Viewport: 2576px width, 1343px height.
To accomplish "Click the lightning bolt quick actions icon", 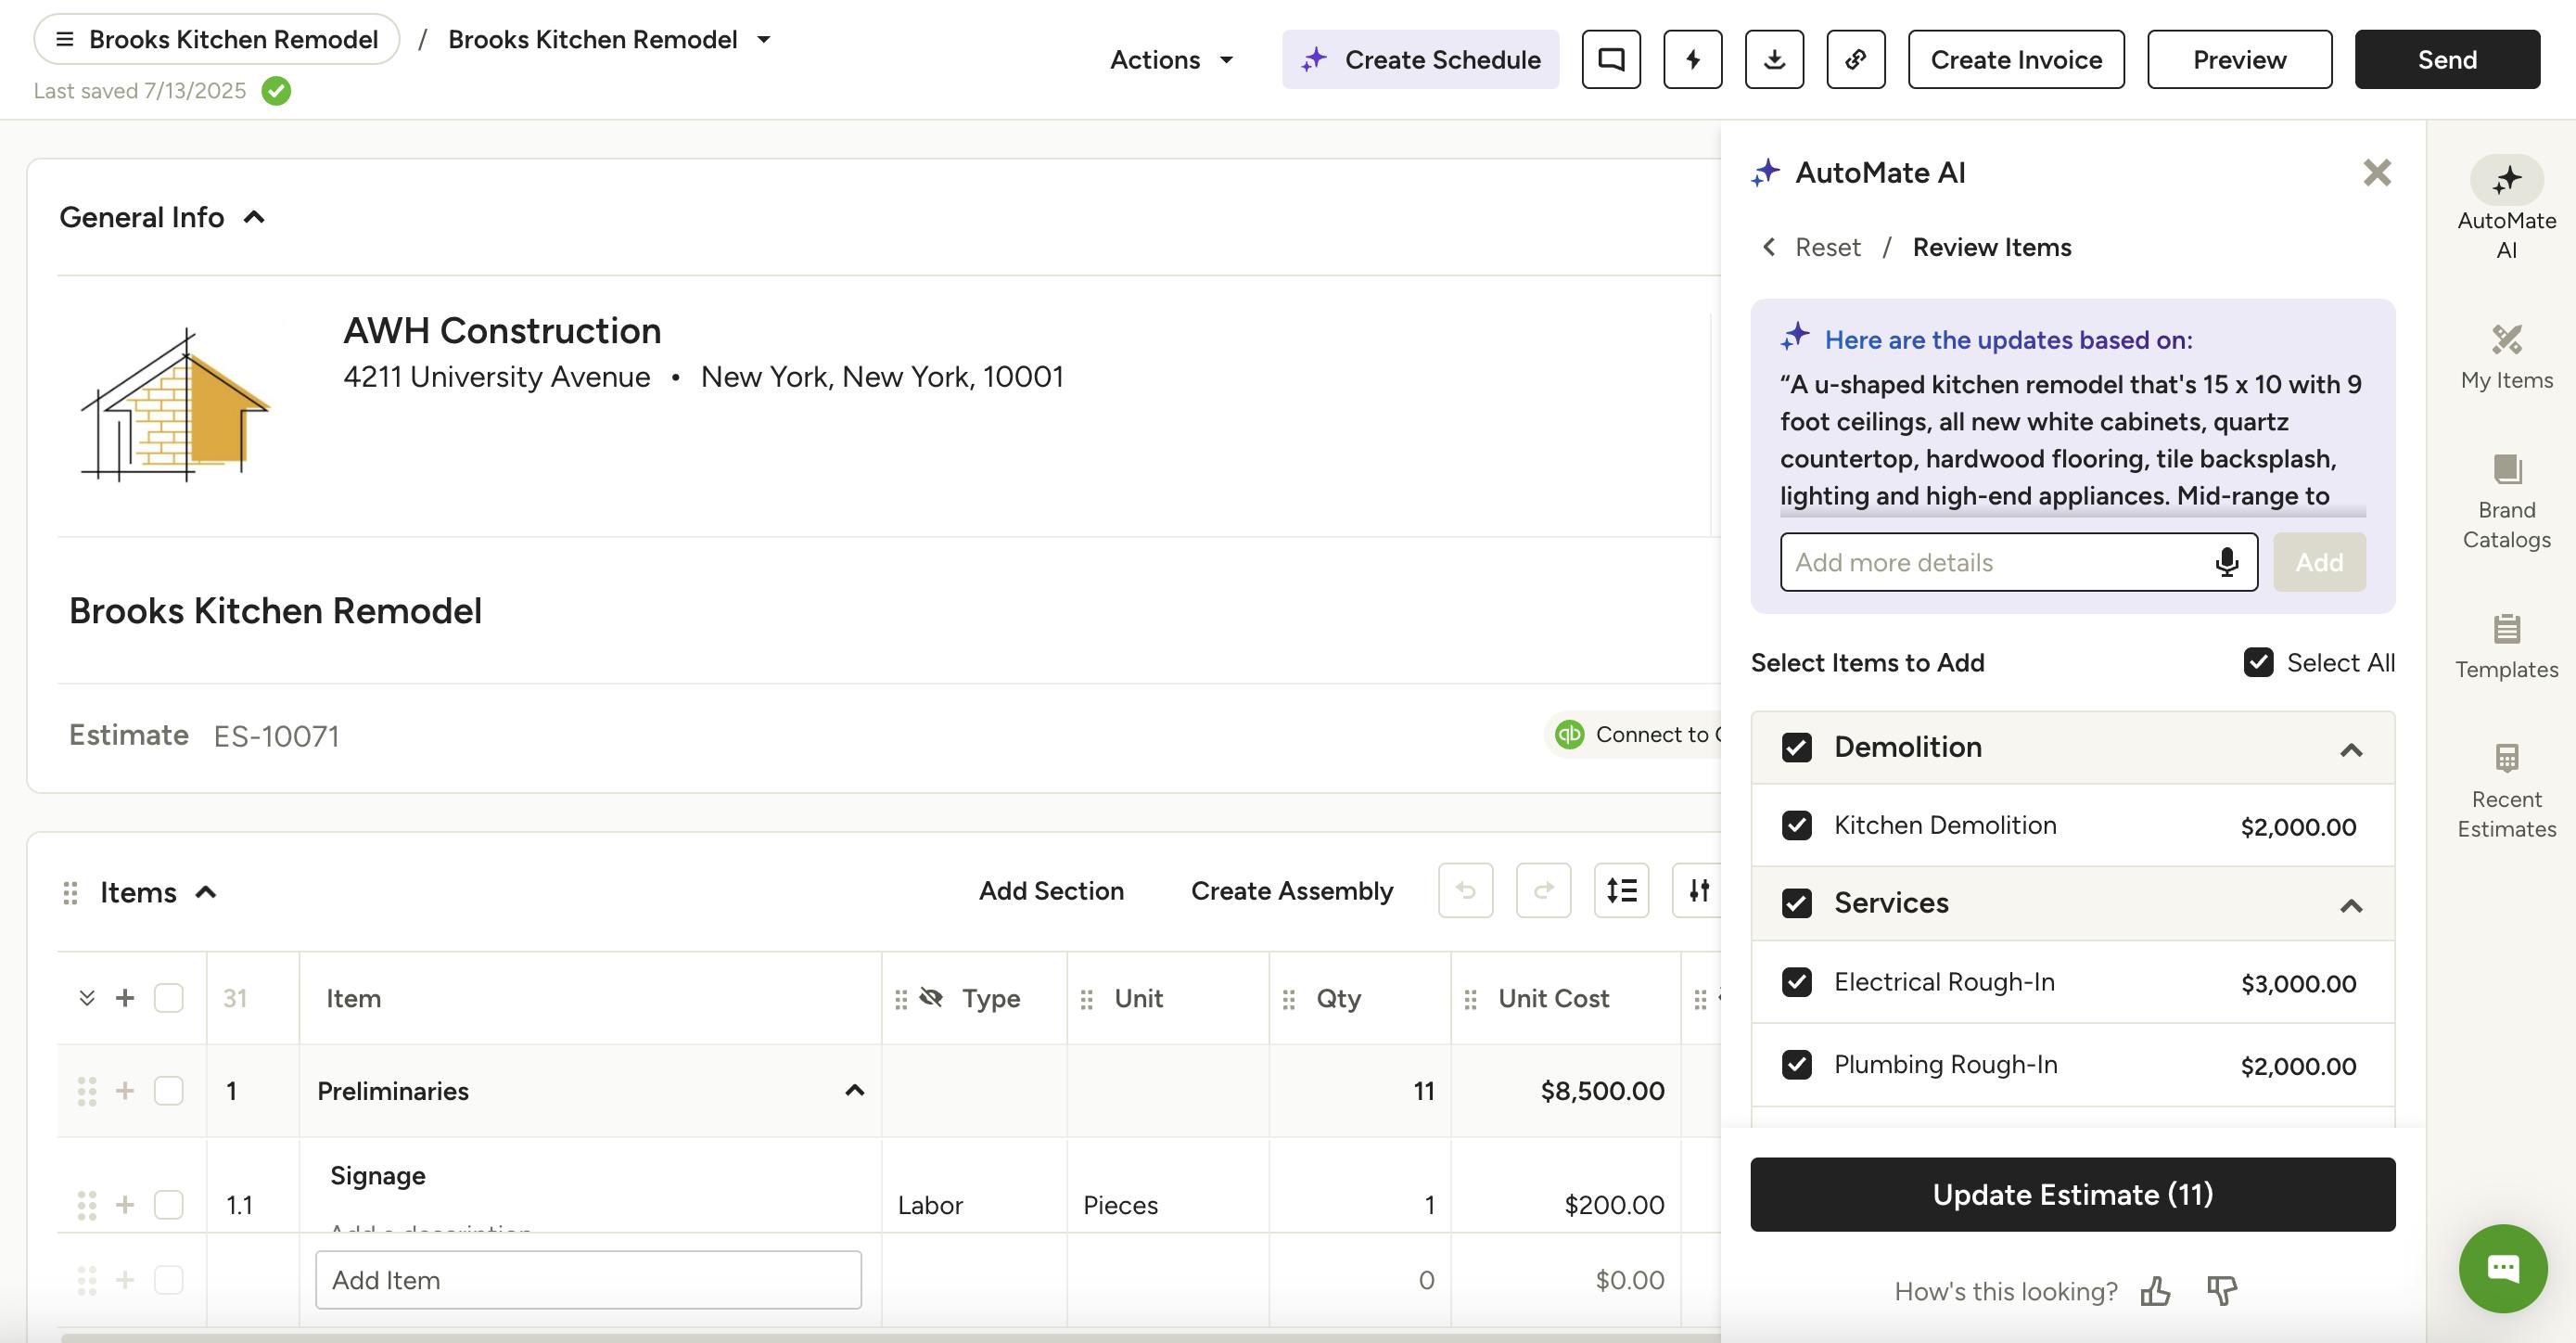I will [x=1692, y=60].
